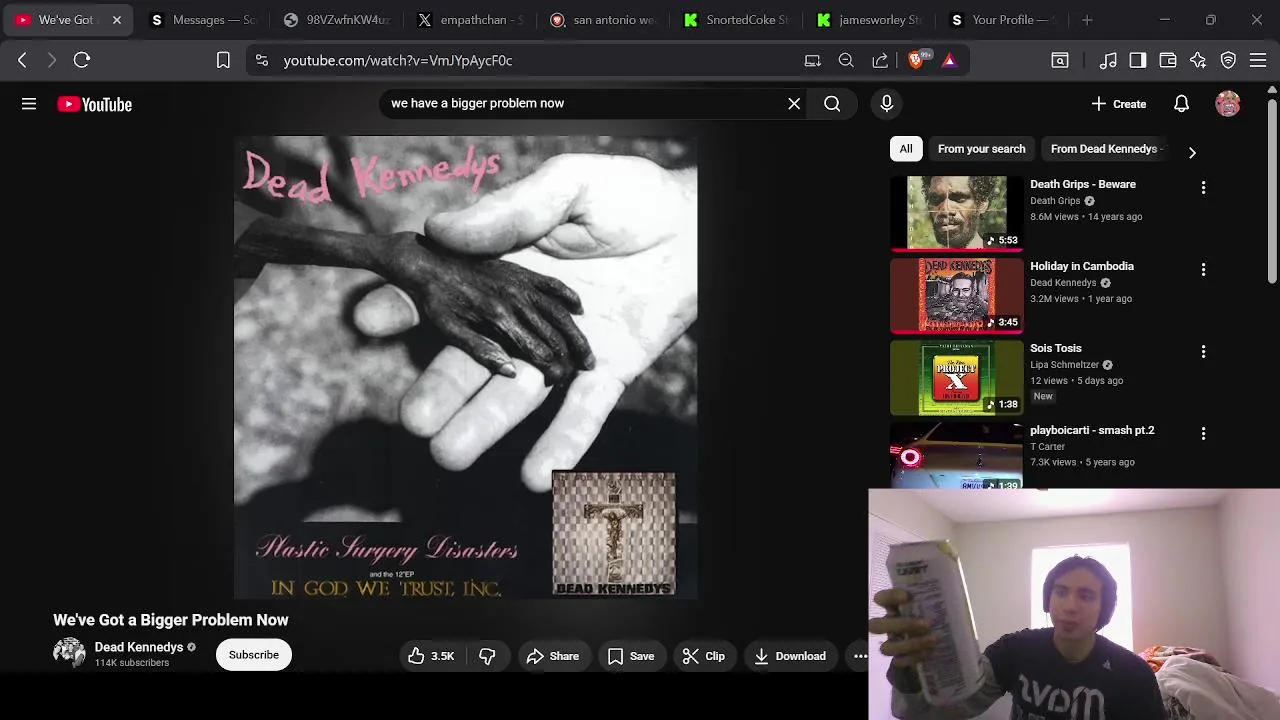
Task: Like the video with 3.5K likes
Action: point(432,656)
